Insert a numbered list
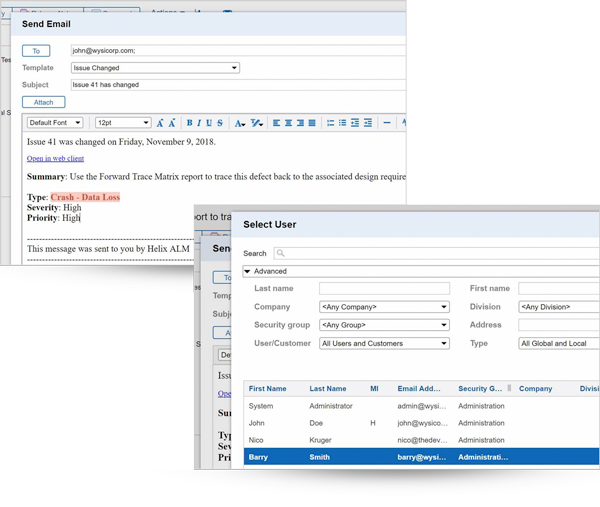The height and width of the screenshot is (507, 600). 331,123
